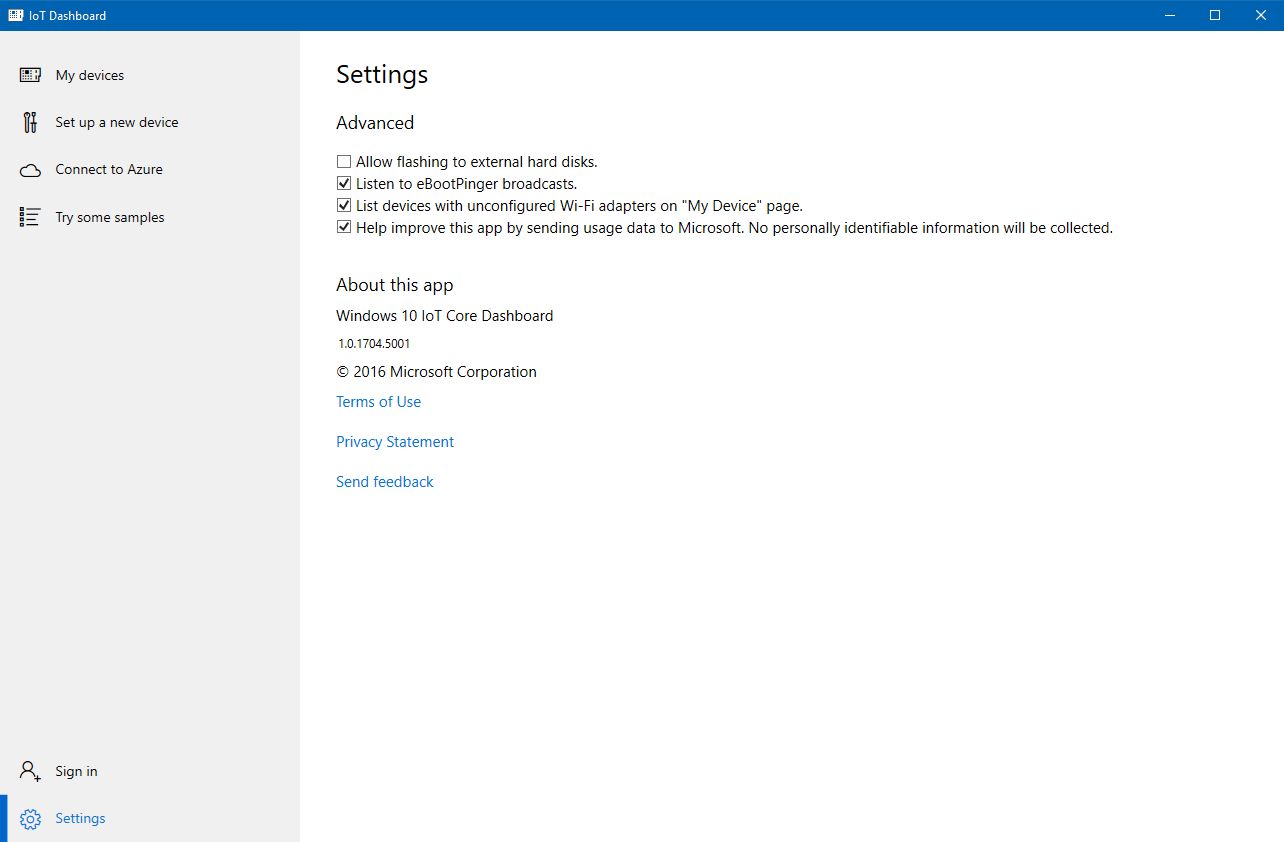Minimize the IoT Dashboard window
The width and height of the screenshot is (1284, 842).
pyautogui.click(x=1169, y=15)
